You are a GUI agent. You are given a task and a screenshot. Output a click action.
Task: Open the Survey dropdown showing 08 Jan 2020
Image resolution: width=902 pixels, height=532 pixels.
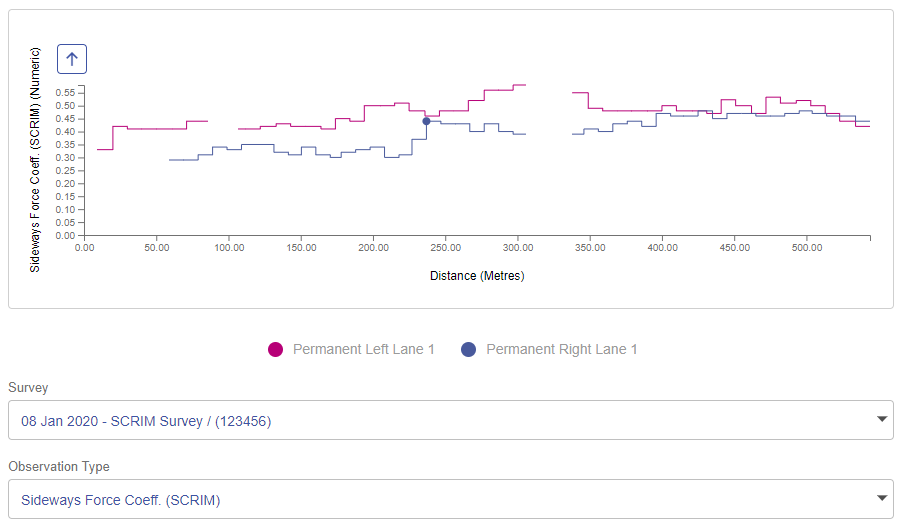[x=440, y=420]
